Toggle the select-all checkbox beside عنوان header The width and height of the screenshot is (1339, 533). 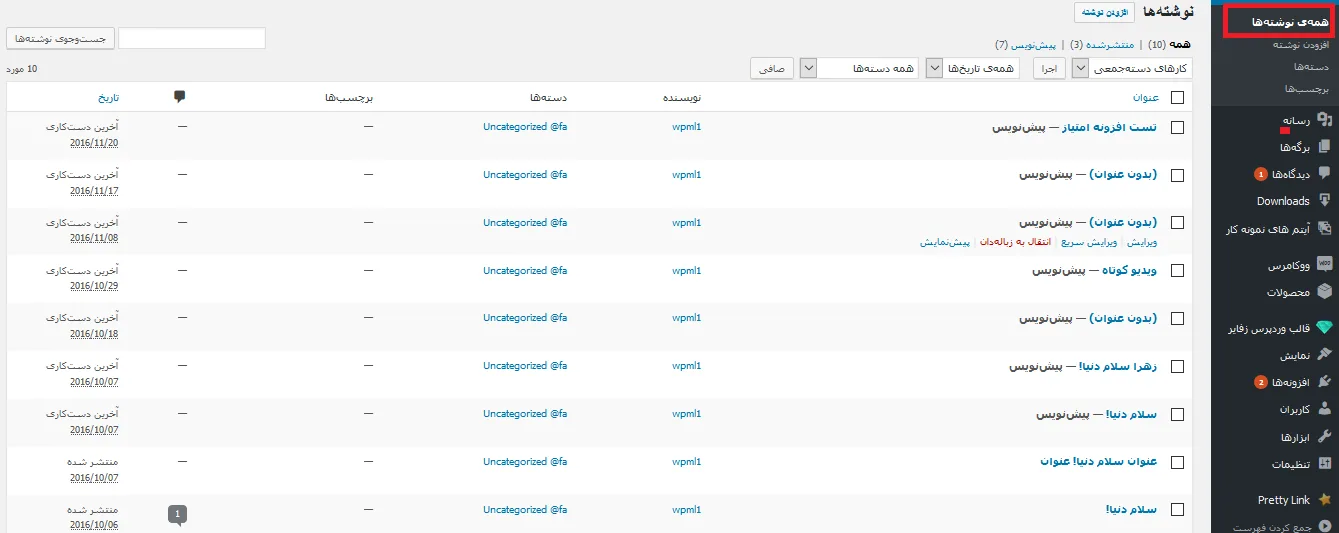tap(1177, 98)
